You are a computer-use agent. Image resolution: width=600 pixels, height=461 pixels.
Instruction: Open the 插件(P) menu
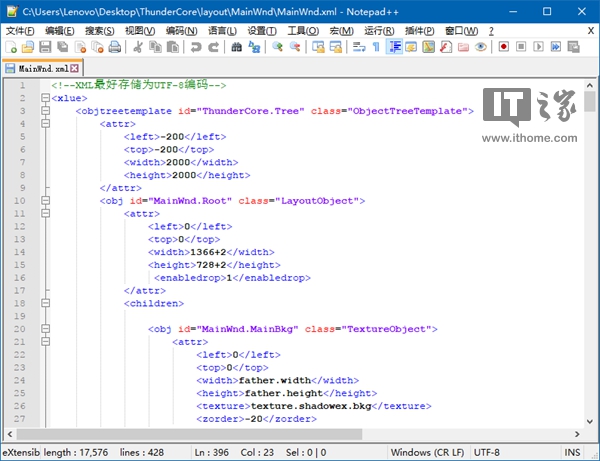point(419,31)
